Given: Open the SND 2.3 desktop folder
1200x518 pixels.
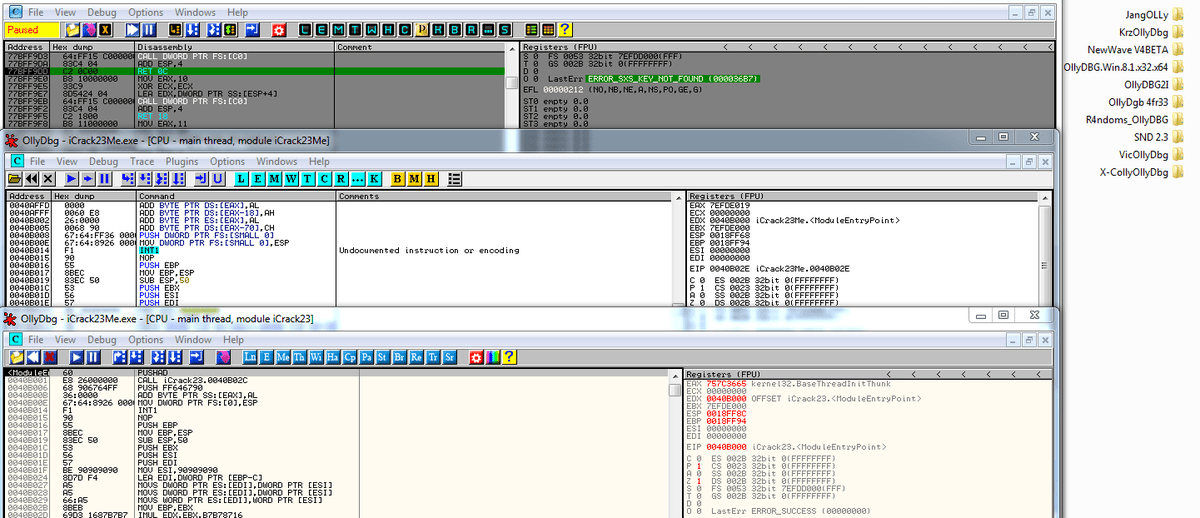Looking at the screenshot, I should point(1151,136).
